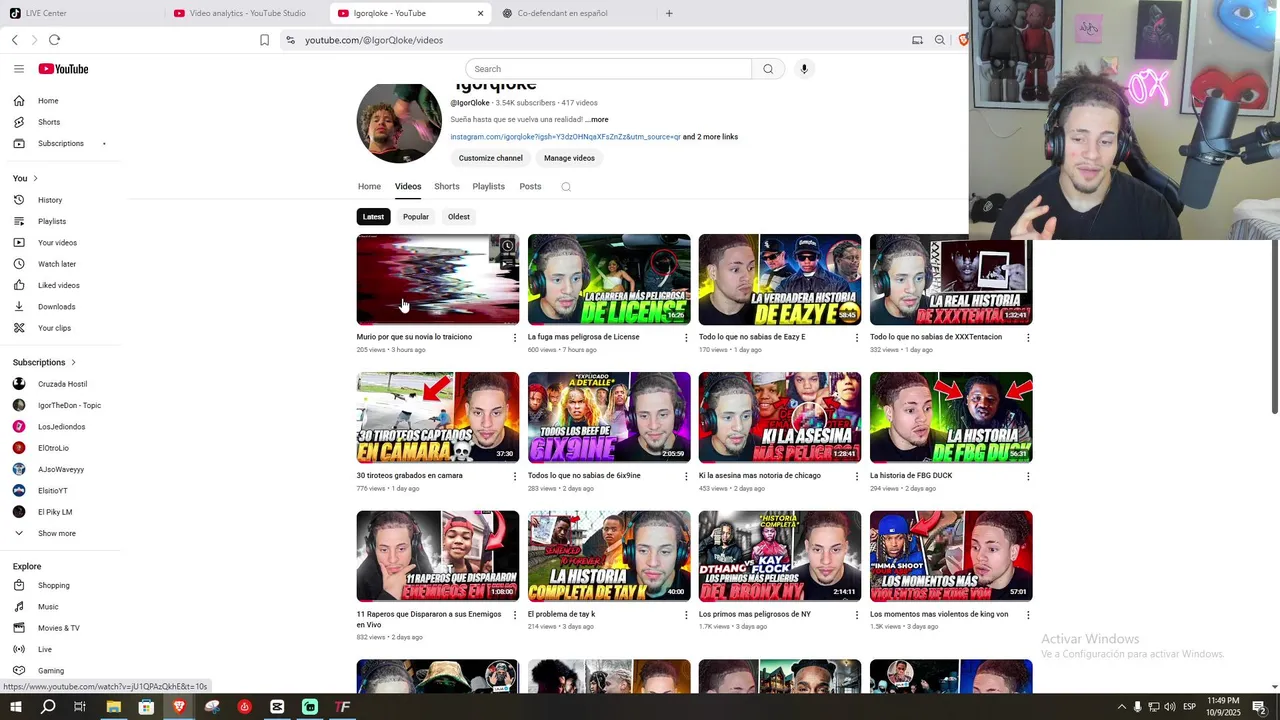Click the YouTube search input field
Image resolution: width=1280 pixels, height=720 pixels.
click(x=608, y=69)
